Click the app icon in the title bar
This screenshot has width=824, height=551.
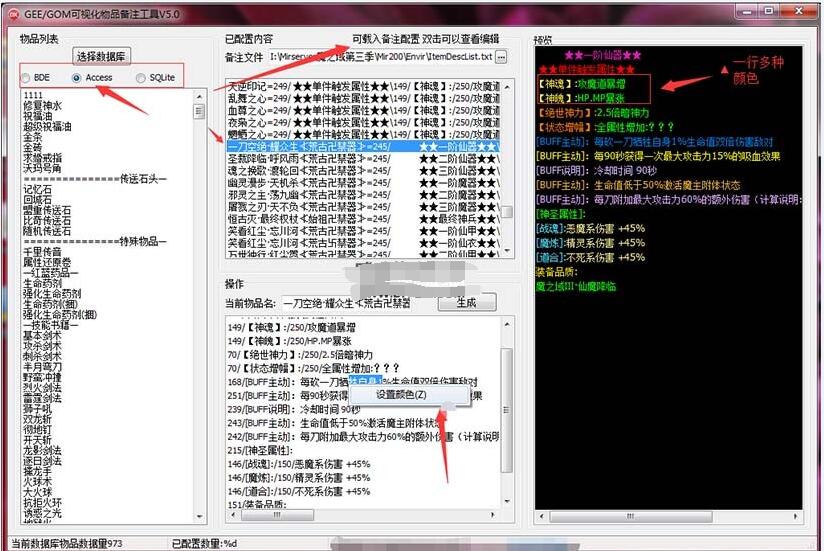tap(13, 10)
